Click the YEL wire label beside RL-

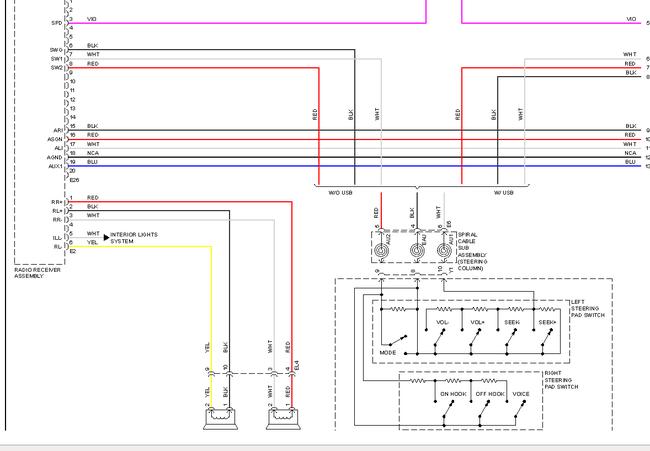coord(92,242)
